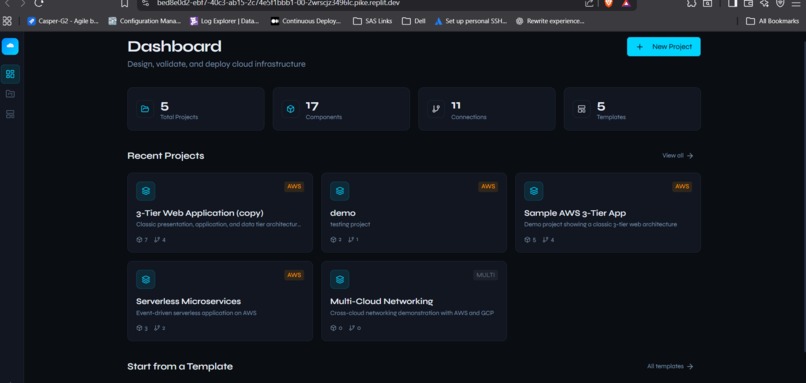
Task: Click 'Event-driven serverless application on AWS' text
Action: (x=196, y=313)
